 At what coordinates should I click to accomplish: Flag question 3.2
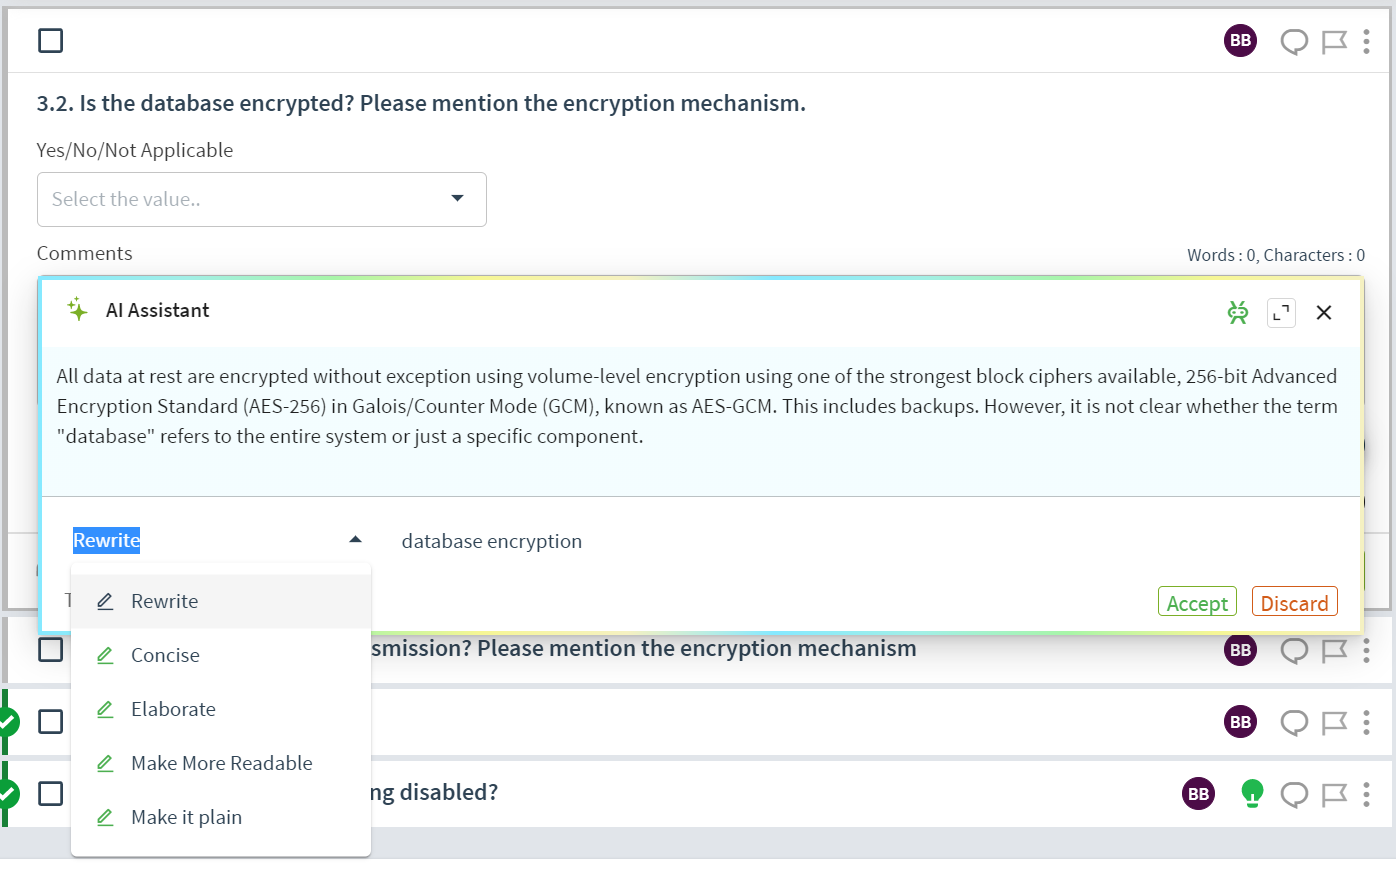pos(1334,41)
